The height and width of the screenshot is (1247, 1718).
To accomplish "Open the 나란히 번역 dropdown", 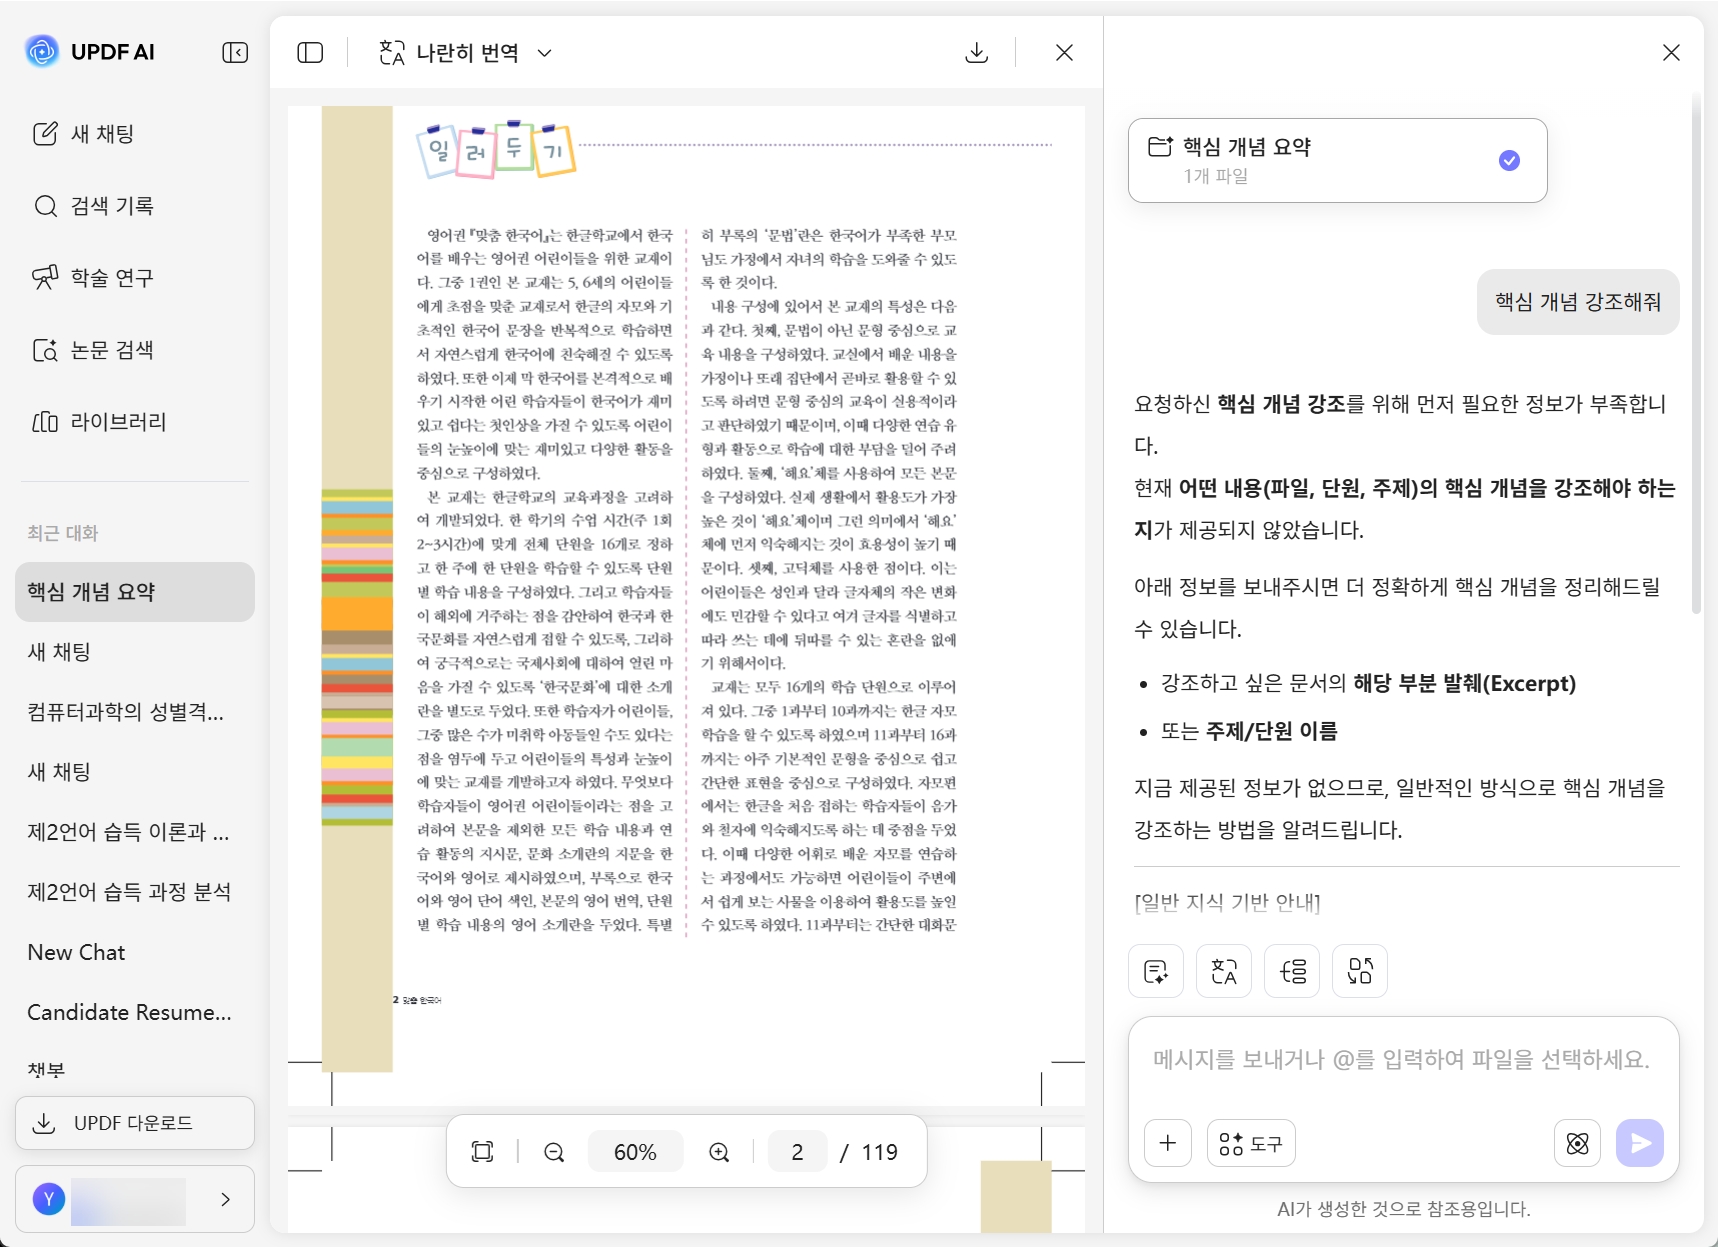I will click(x=466, y=52).
